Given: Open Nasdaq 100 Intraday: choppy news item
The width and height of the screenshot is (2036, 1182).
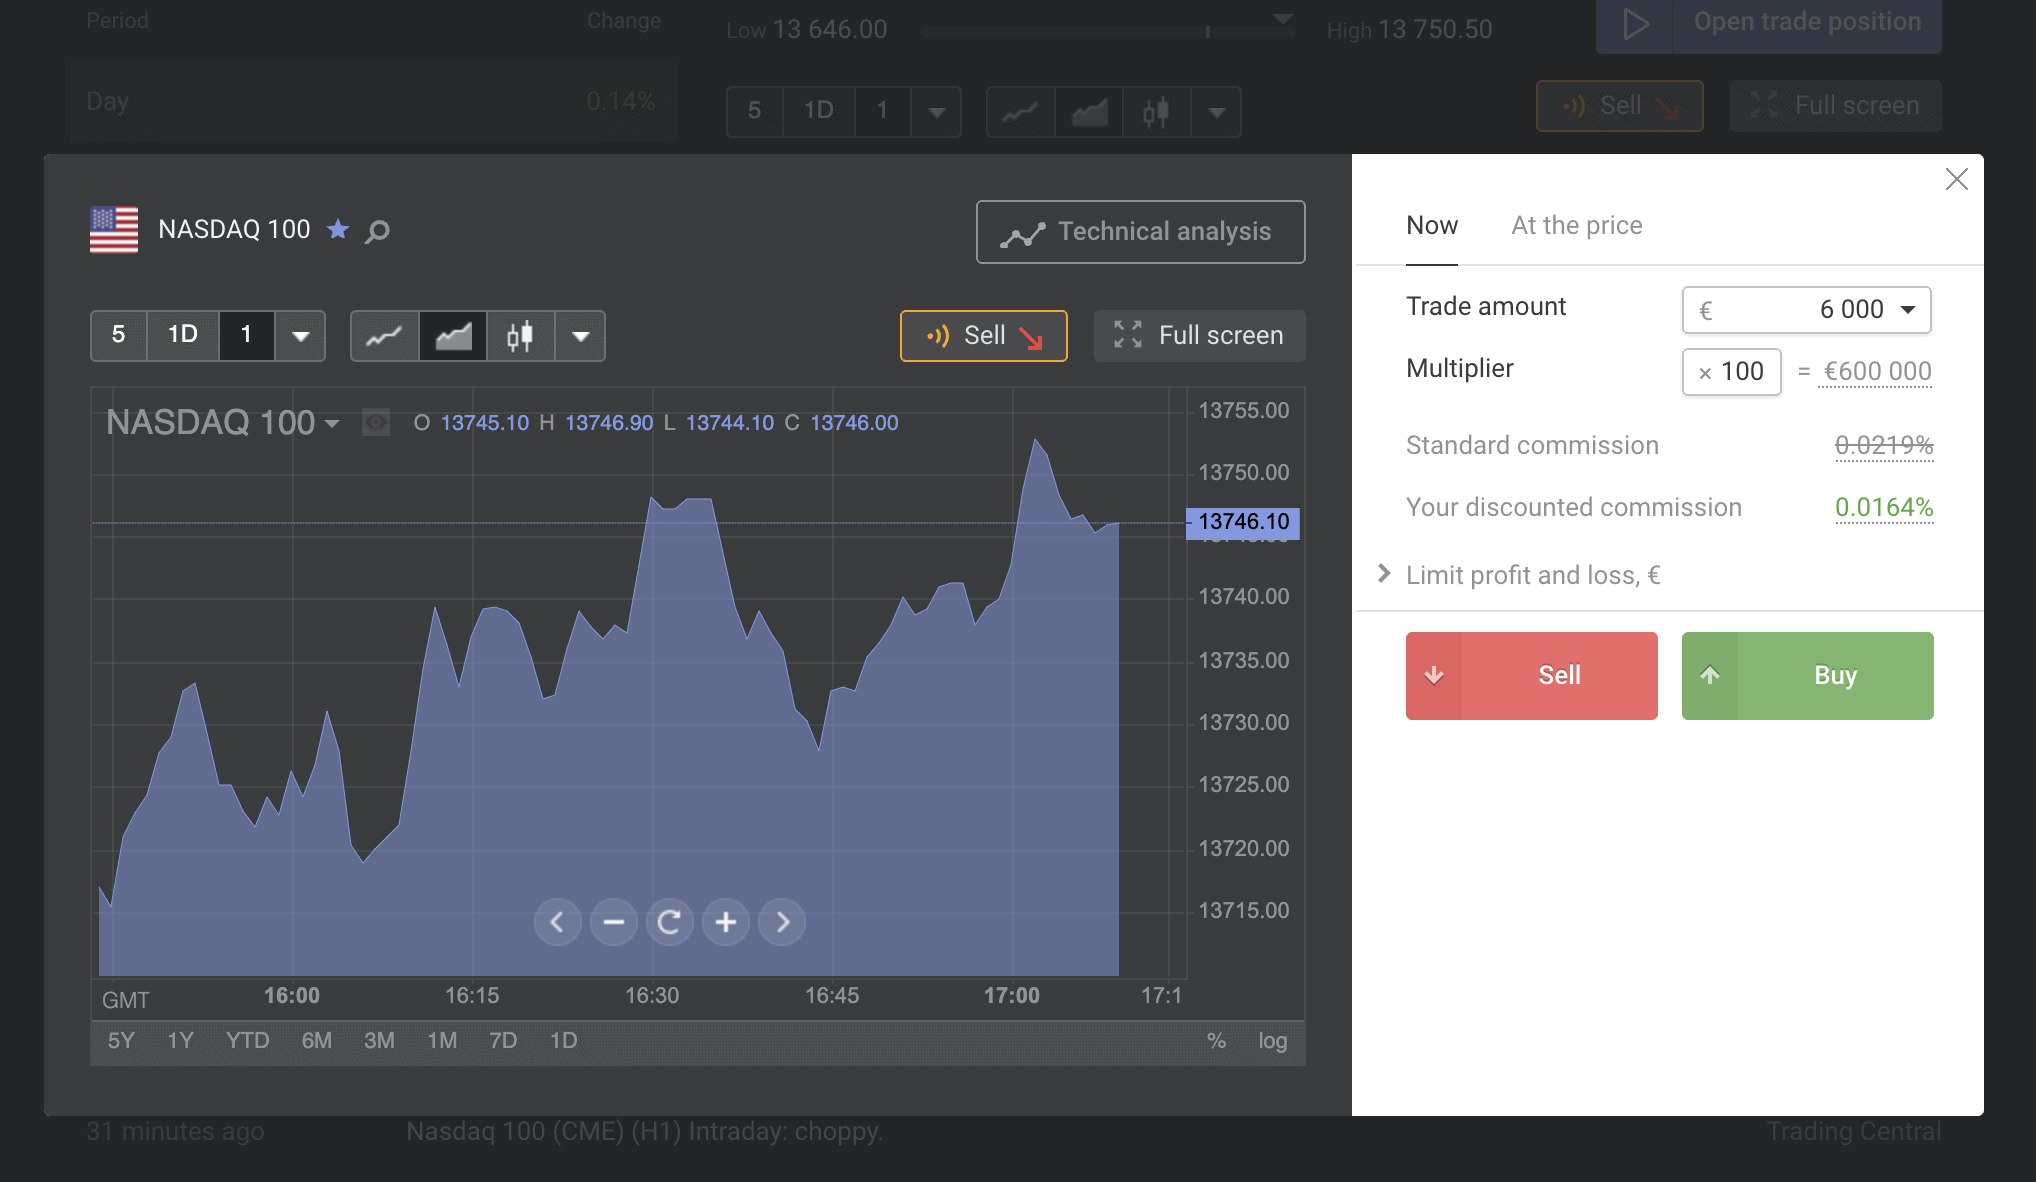Looking at the screenshot, I should click(644, 1132).
